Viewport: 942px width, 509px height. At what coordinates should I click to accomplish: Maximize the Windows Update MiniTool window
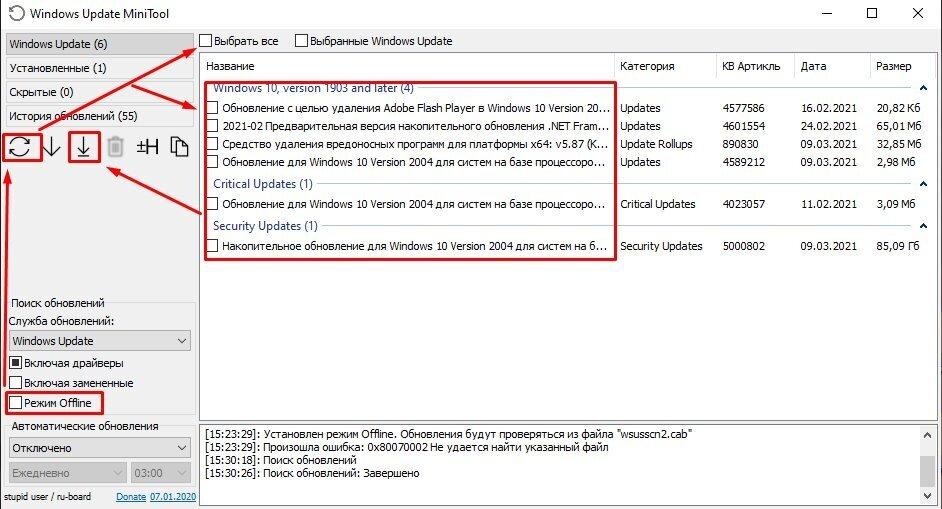(x=872, y=13)
